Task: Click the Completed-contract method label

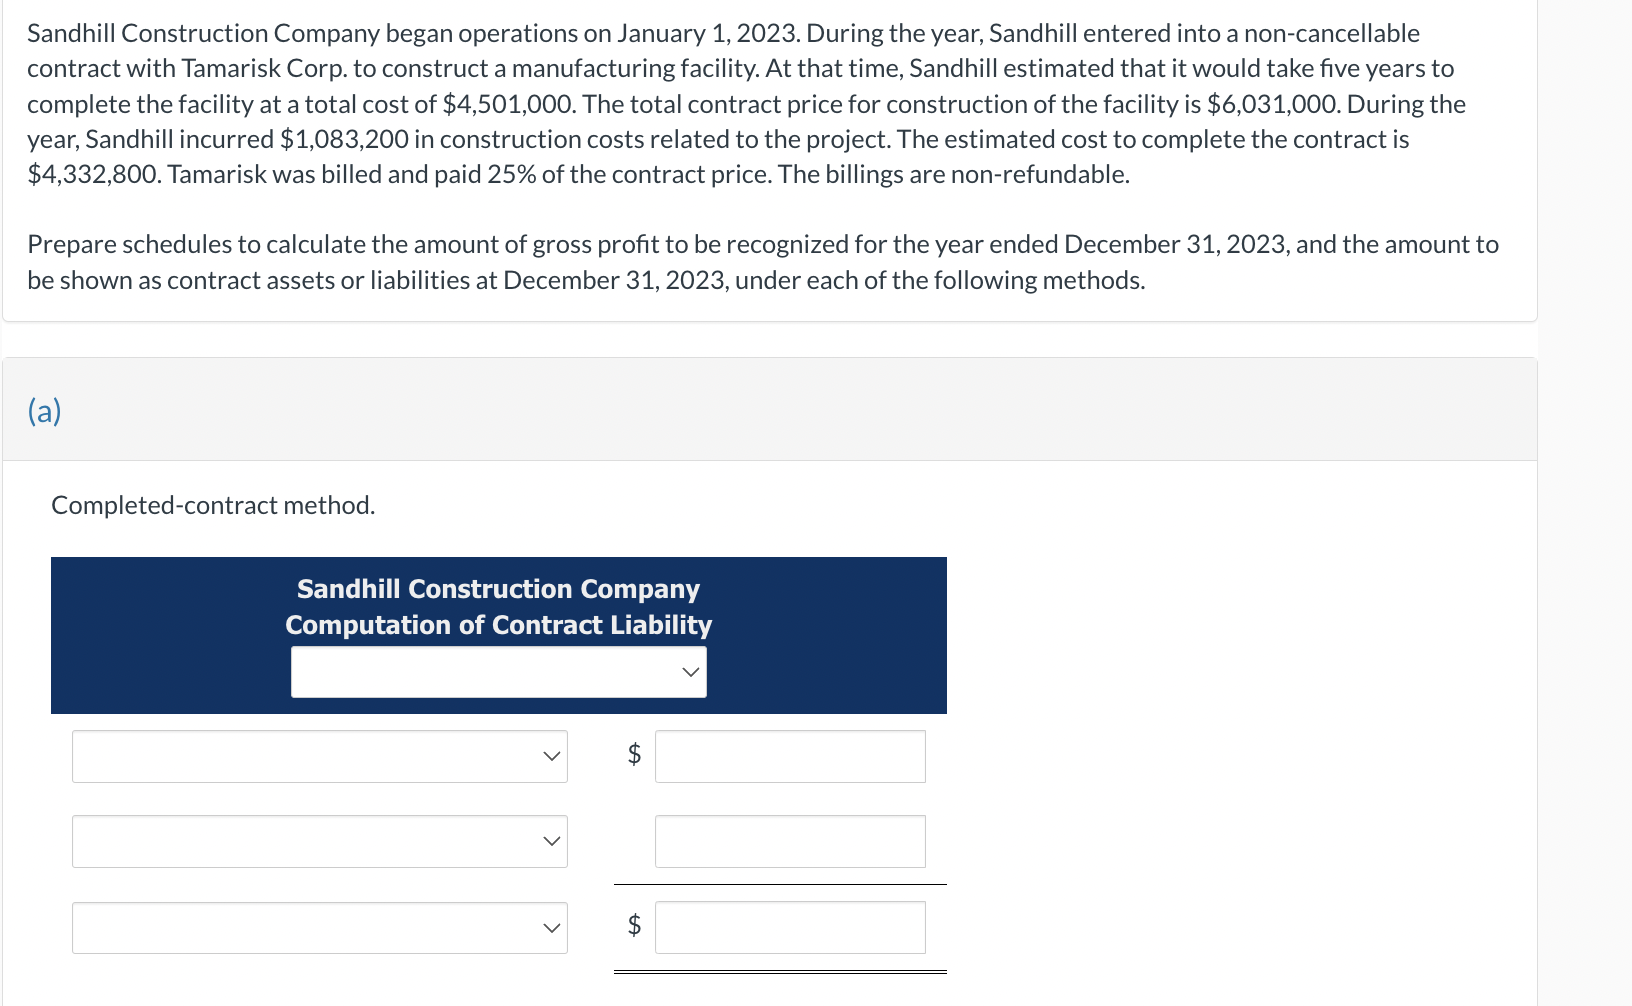Action: pyautogui.click(x=213, y=505)
